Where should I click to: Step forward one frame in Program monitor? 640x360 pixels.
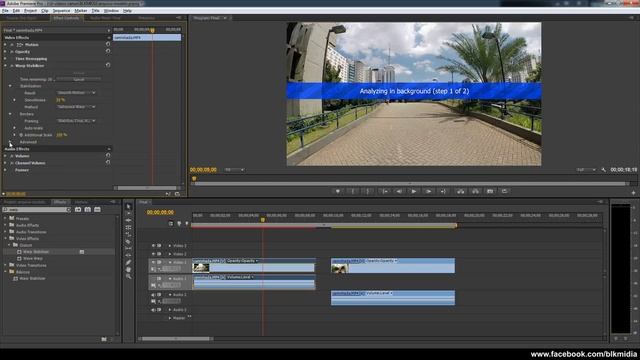(428, 191)
